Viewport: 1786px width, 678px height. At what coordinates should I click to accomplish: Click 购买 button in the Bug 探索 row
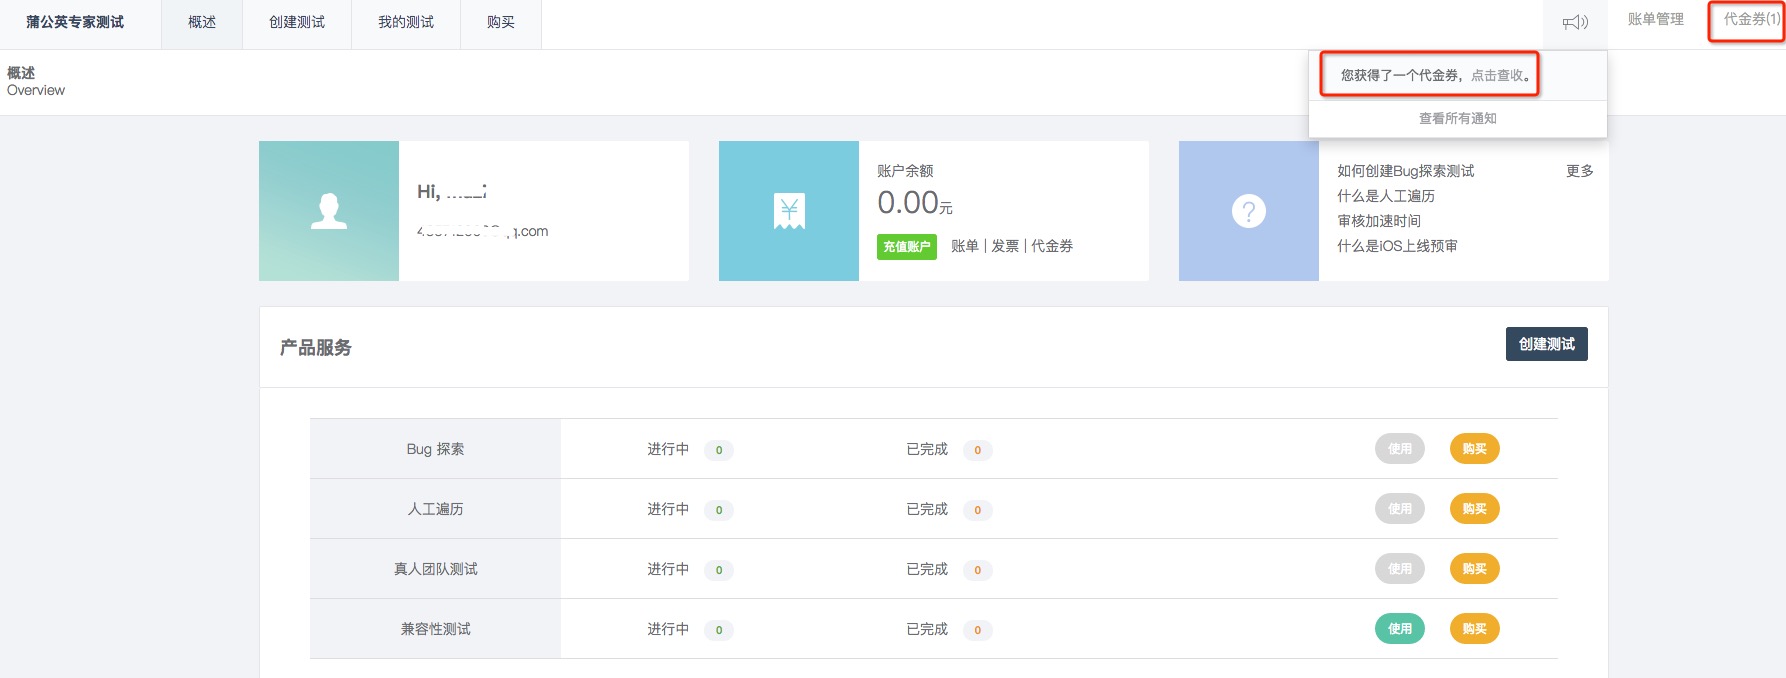[1475, 449]
